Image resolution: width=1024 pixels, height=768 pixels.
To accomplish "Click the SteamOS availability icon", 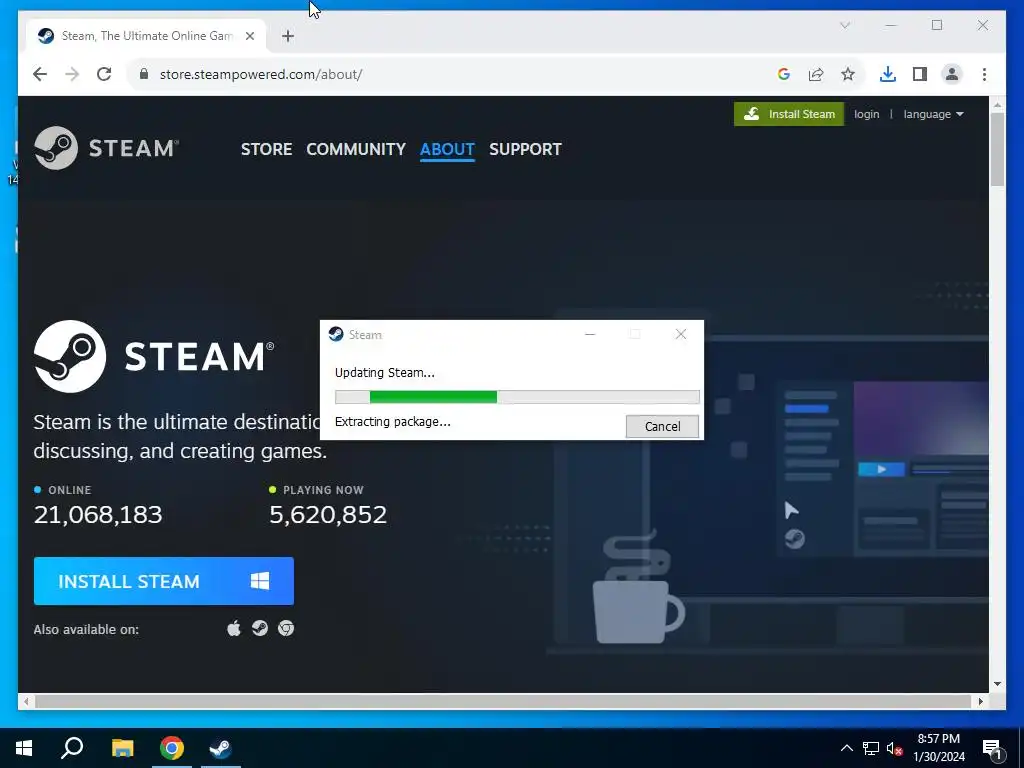I will tap(260, 628).
